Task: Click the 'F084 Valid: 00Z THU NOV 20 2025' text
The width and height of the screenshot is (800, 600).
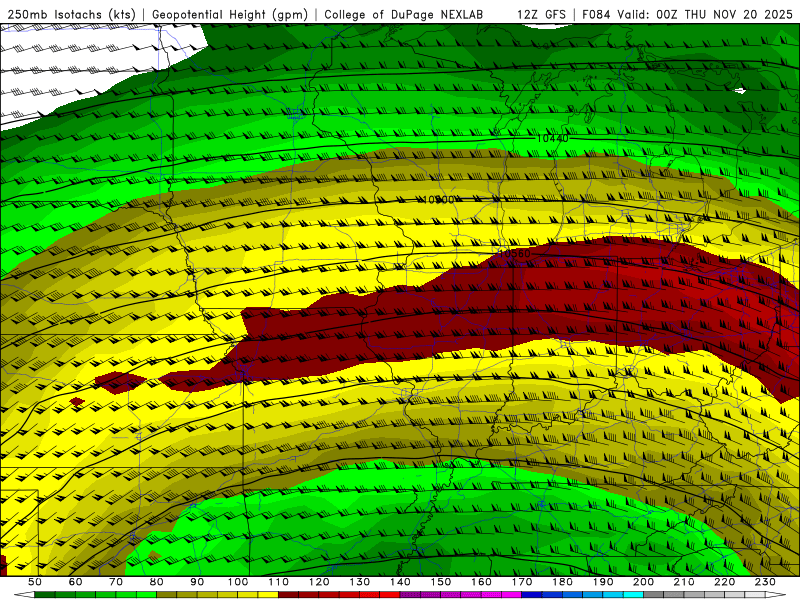Action: (687, 14)
